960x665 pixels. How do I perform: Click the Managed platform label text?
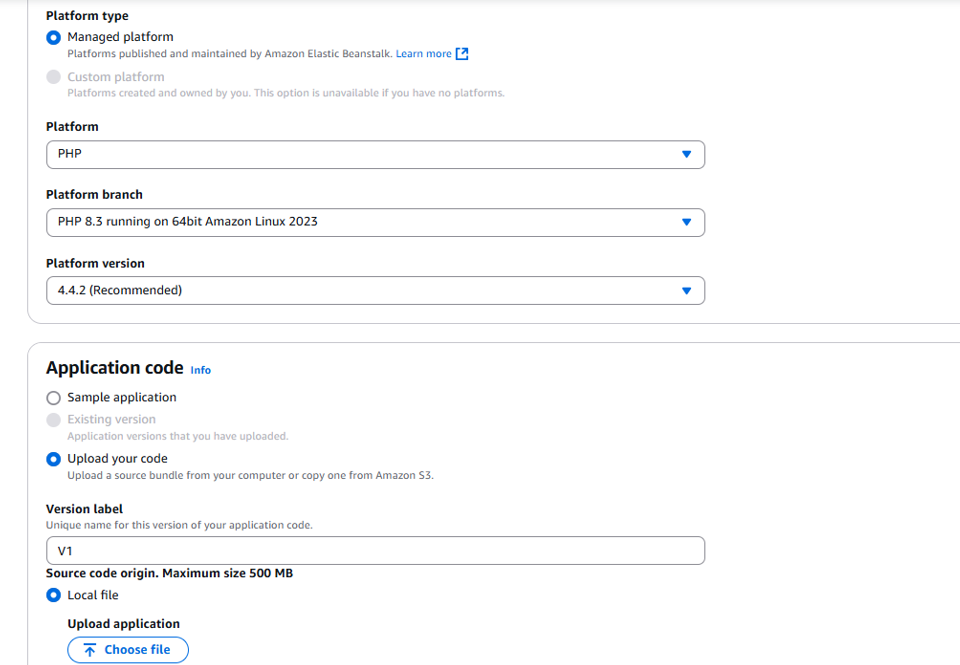tap(120, 37)
